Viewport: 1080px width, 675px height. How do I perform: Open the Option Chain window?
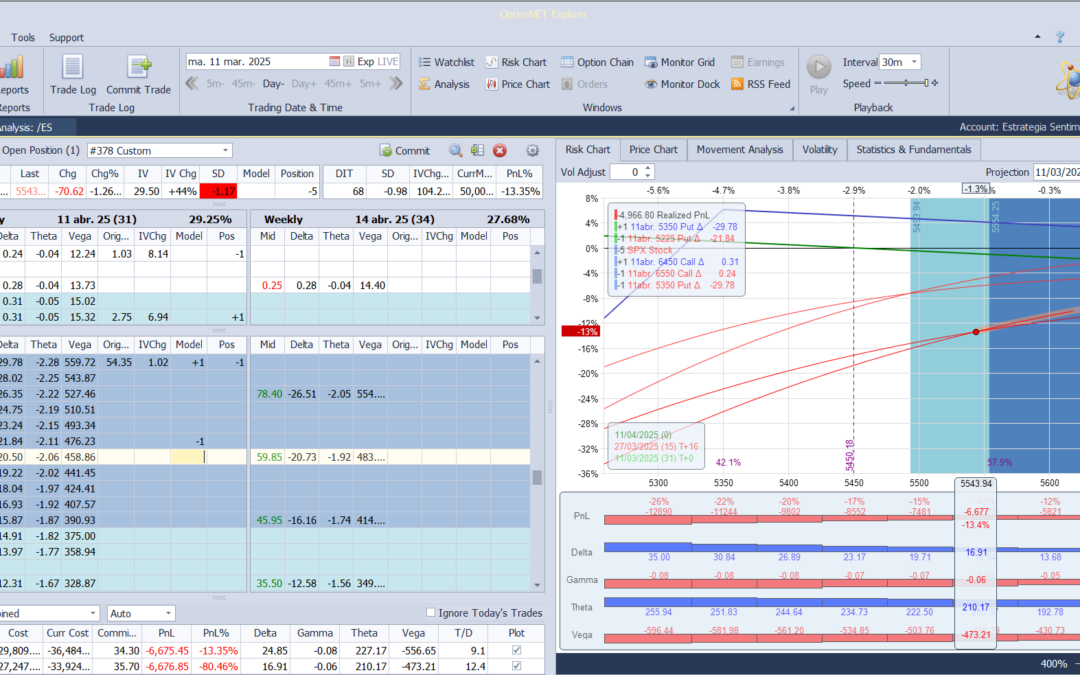pos(597,62)
